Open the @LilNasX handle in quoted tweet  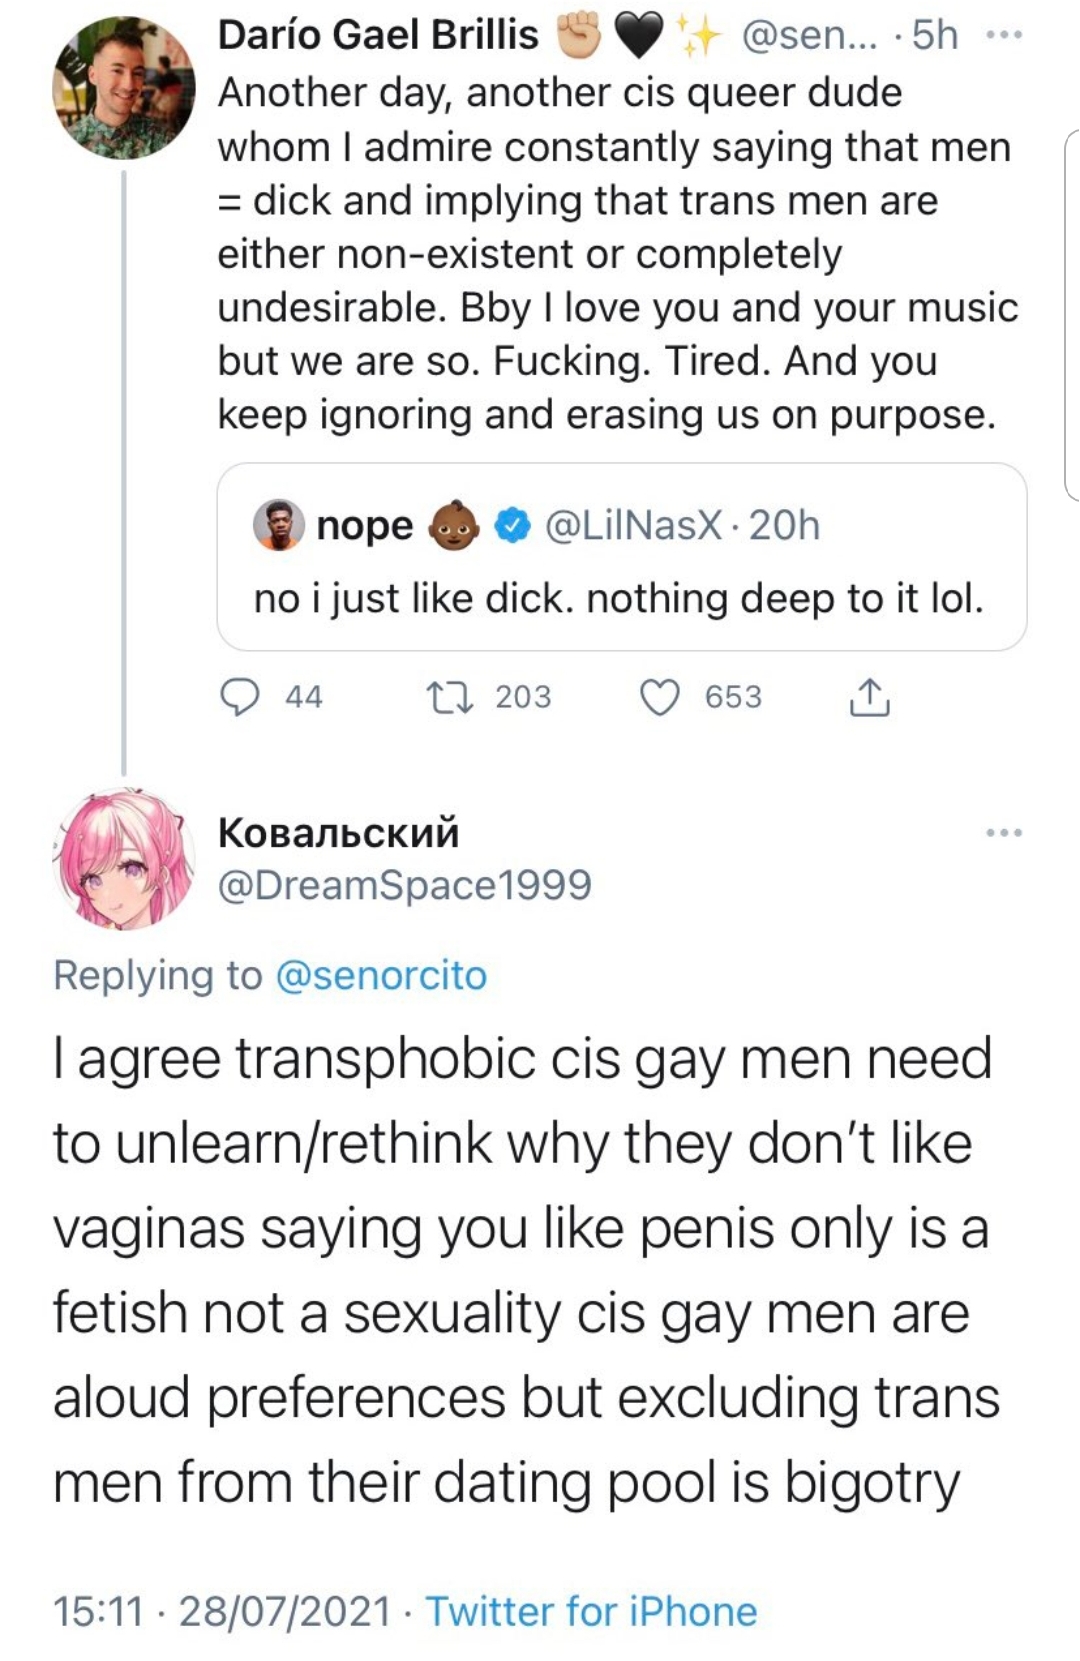pos(632,525)
